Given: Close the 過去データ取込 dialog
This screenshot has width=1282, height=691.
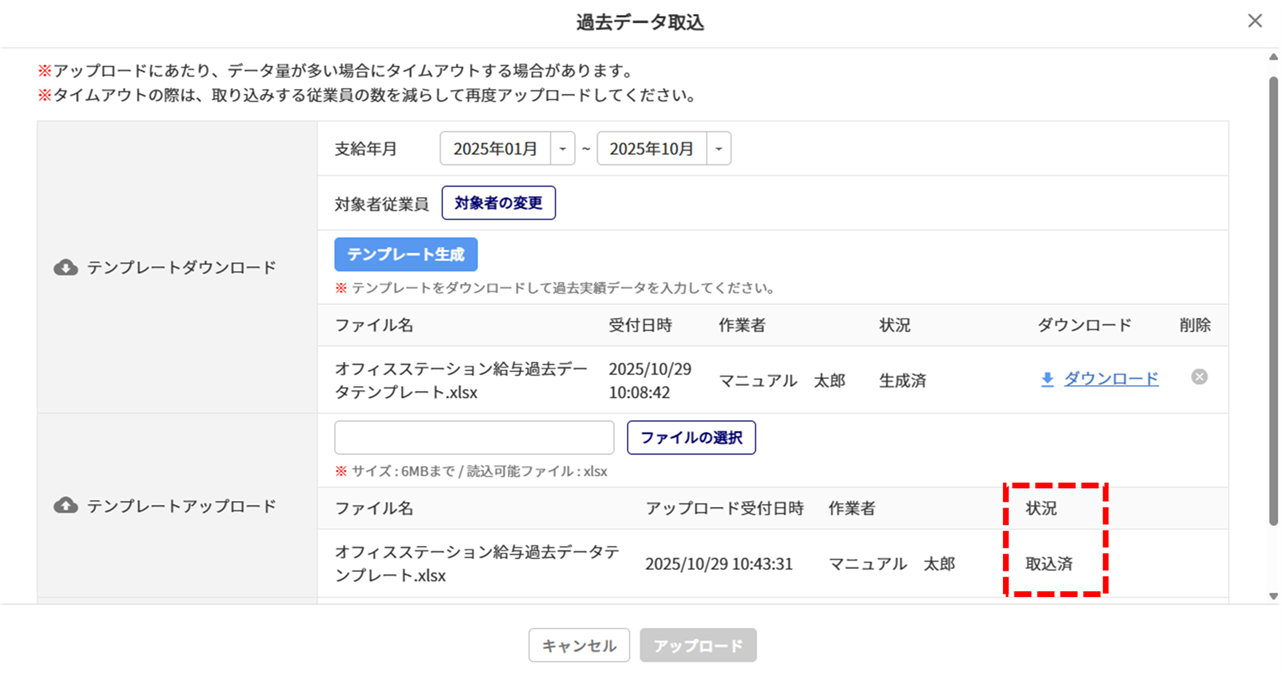Looking at the screenshot, I should [x=1254, y=21].
